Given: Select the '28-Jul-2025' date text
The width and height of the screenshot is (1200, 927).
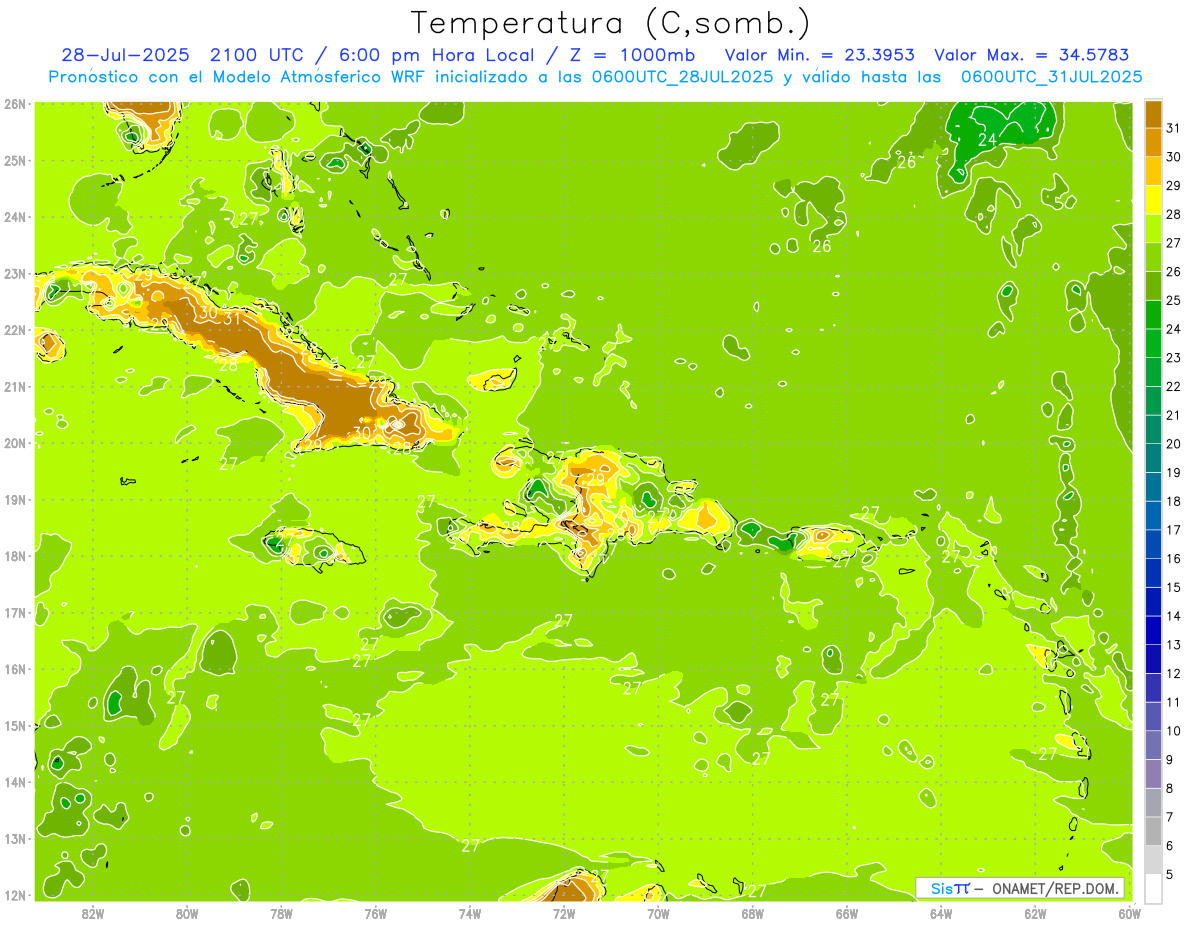Looking at the screenshot, I should (x=125, y=55).
